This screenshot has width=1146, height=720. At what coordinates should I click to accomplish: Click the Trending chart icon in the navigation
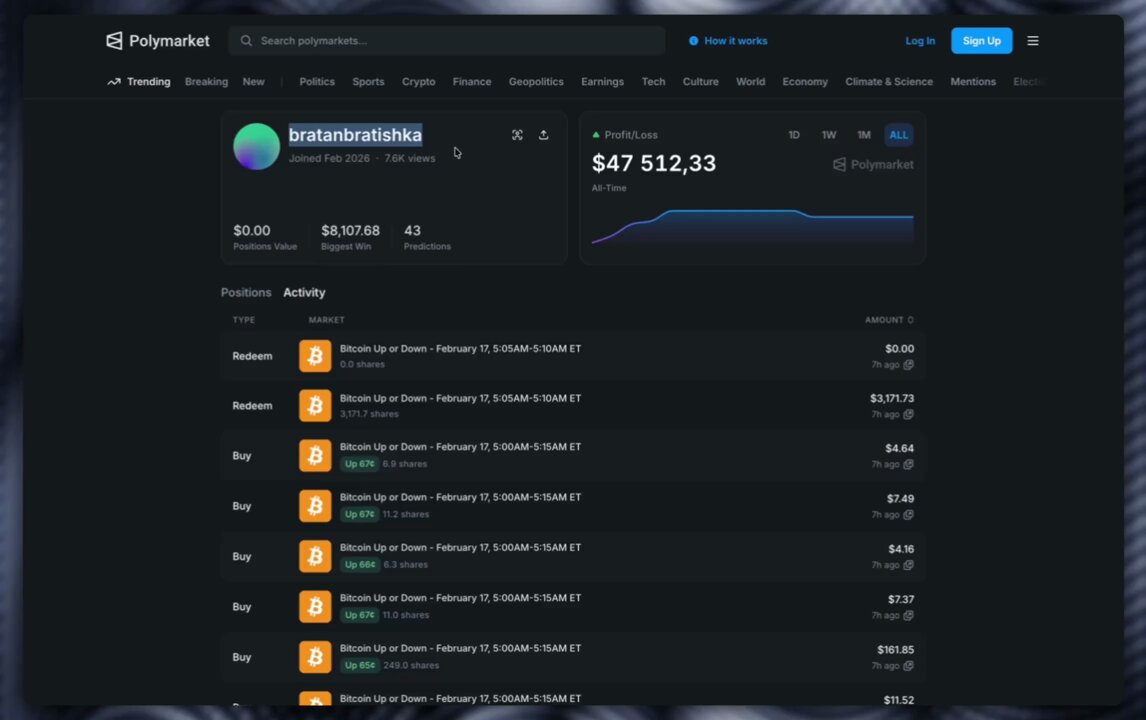coord(114,81)
